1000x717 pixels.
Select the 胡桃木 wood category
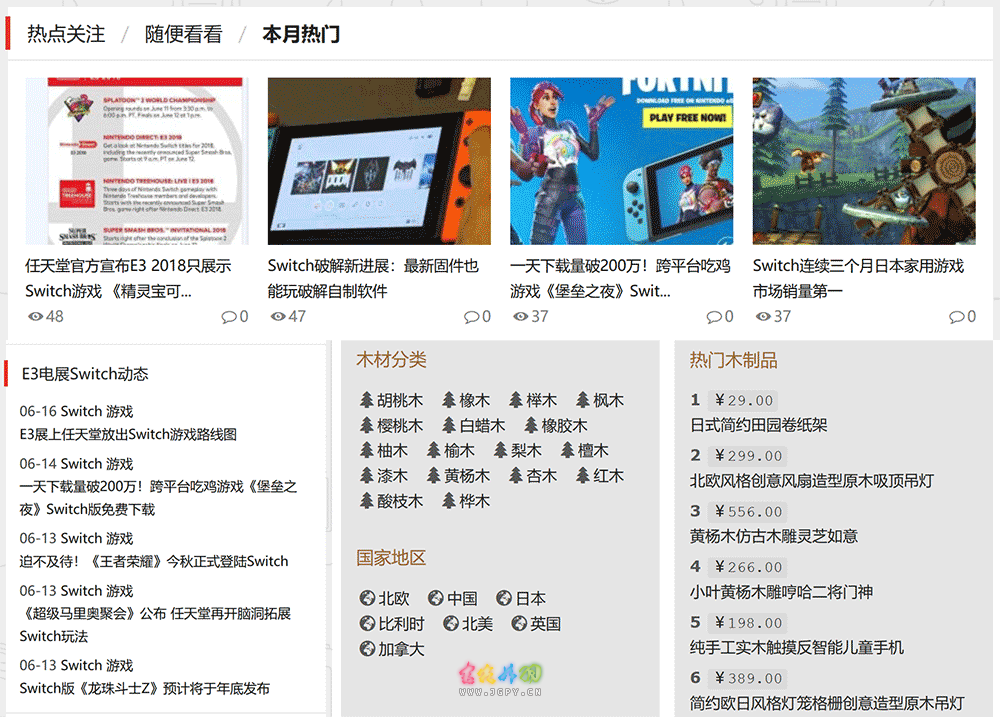click(392, 401)
